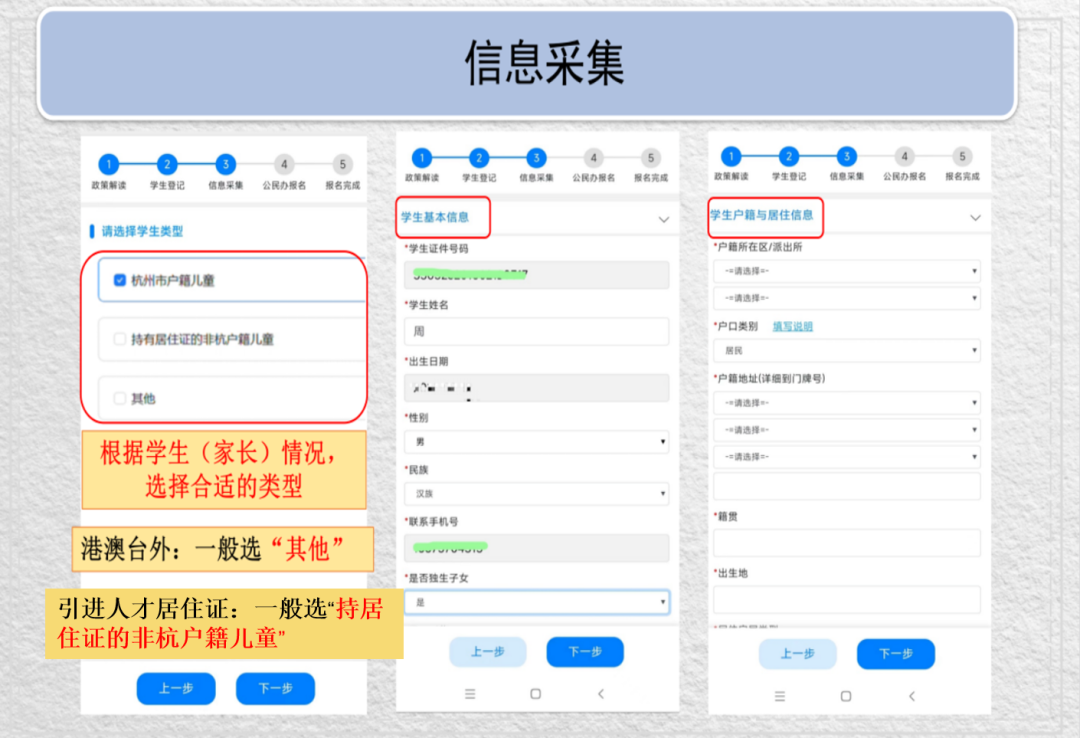Click the 联系手机号 input field
1080x738 pixels.
pyautogui.click(x=537, y=548)
